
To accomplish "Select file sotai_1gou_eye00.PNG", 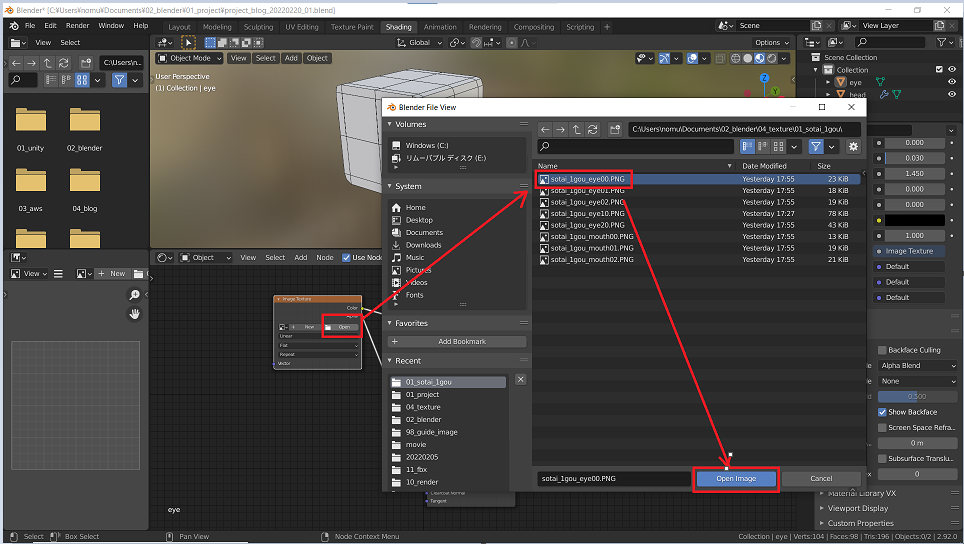I will pyautogui.click(x=698, y=179).
